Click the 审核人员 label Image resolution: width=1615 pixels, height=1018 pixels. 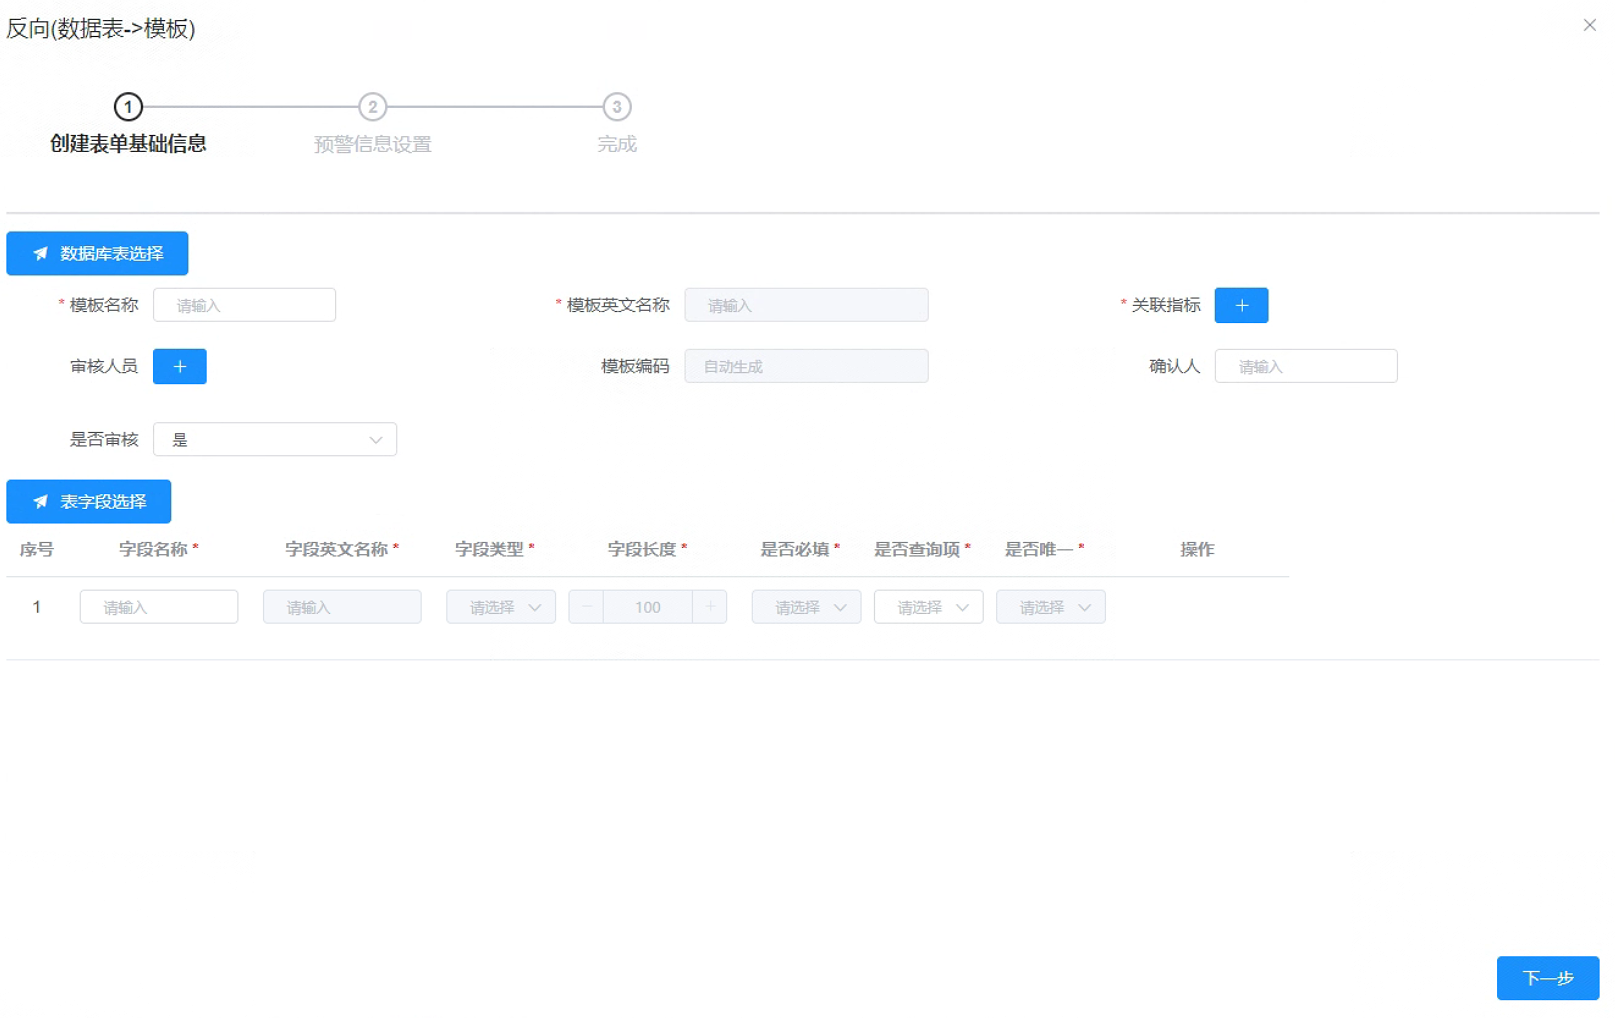104,366
